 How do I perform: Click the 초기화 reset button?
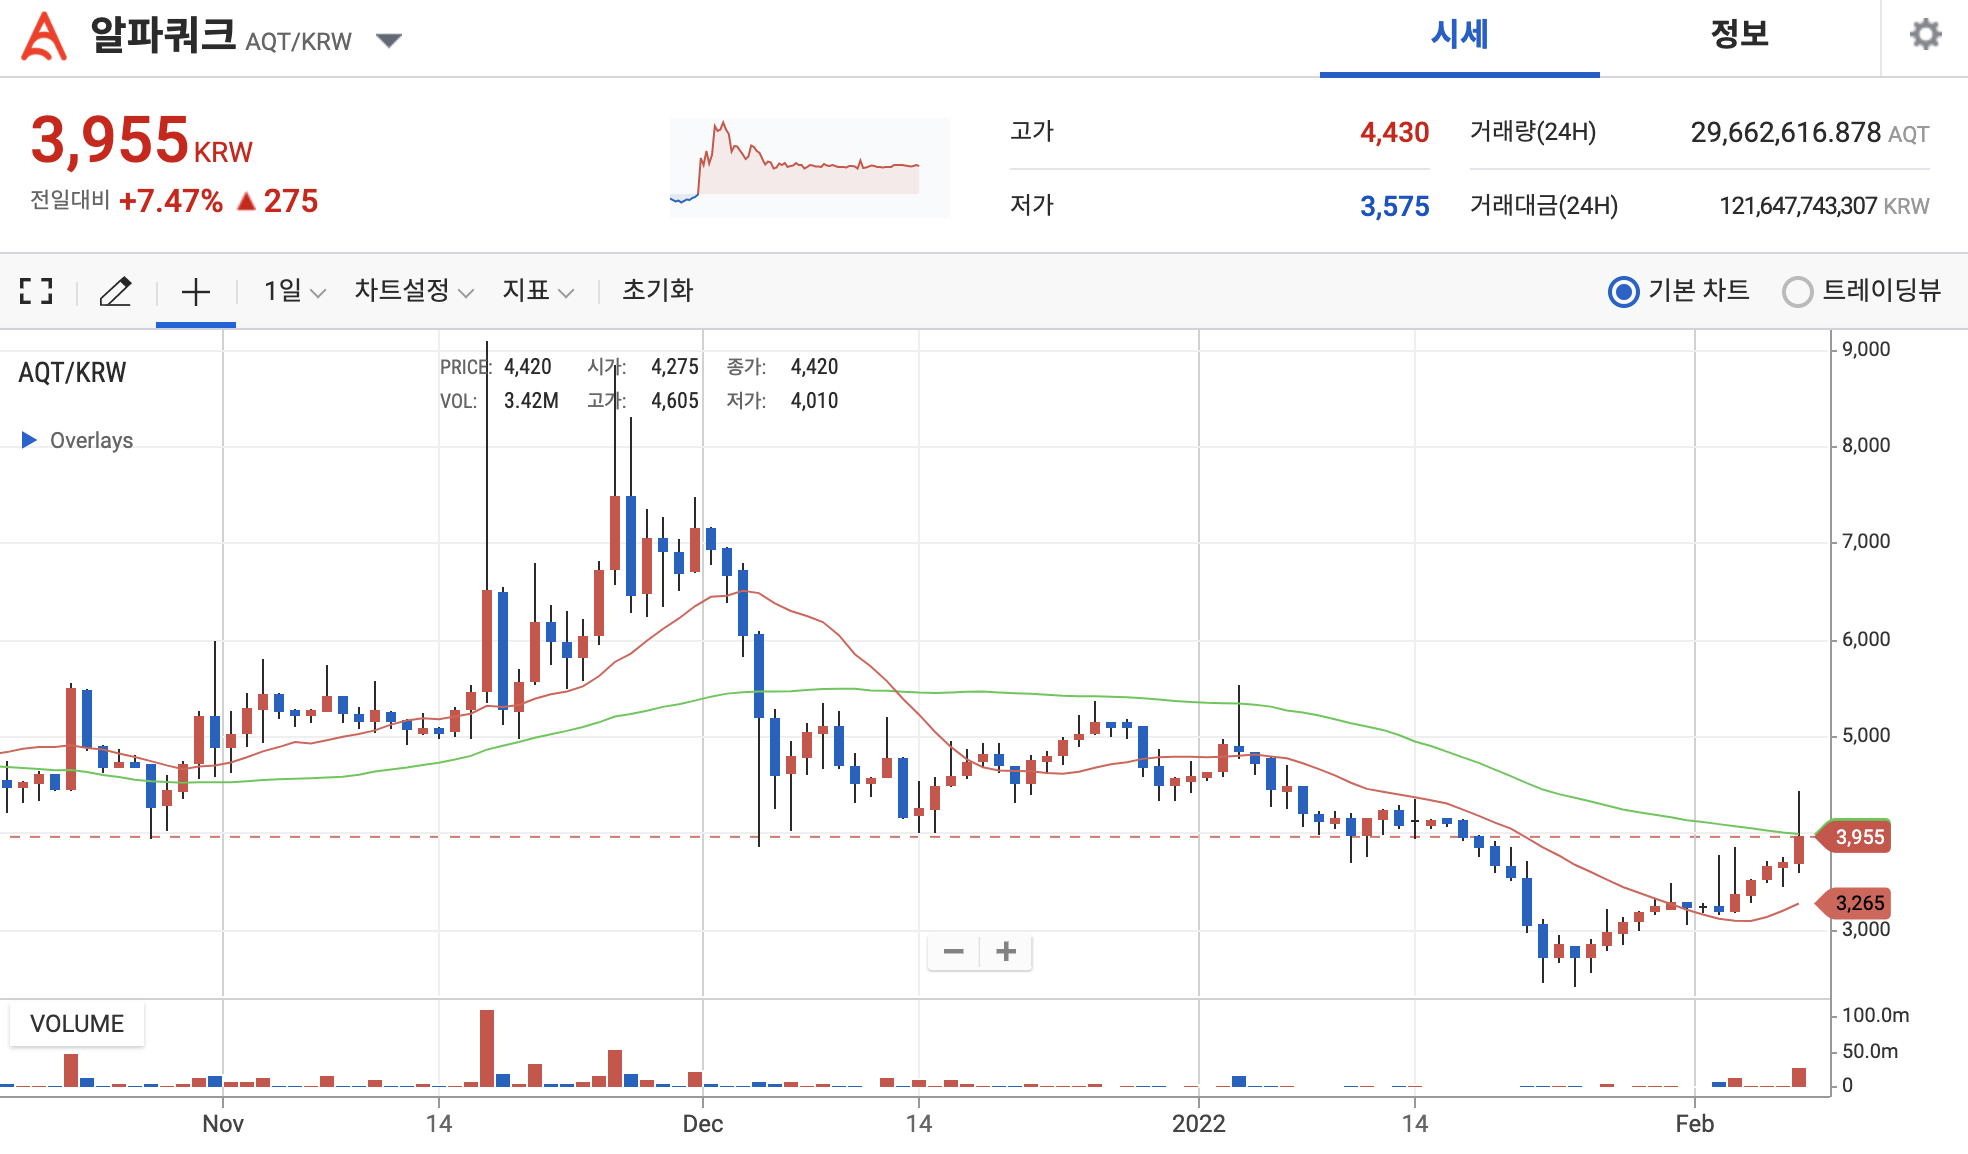click(x=657, y=291)
